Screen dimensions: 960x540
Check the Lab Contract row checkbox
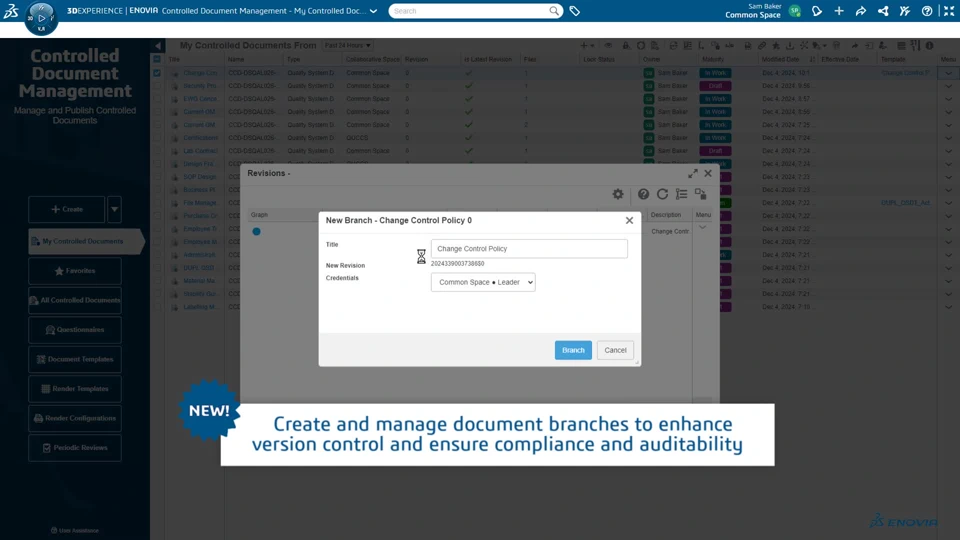tap(157, 151)
